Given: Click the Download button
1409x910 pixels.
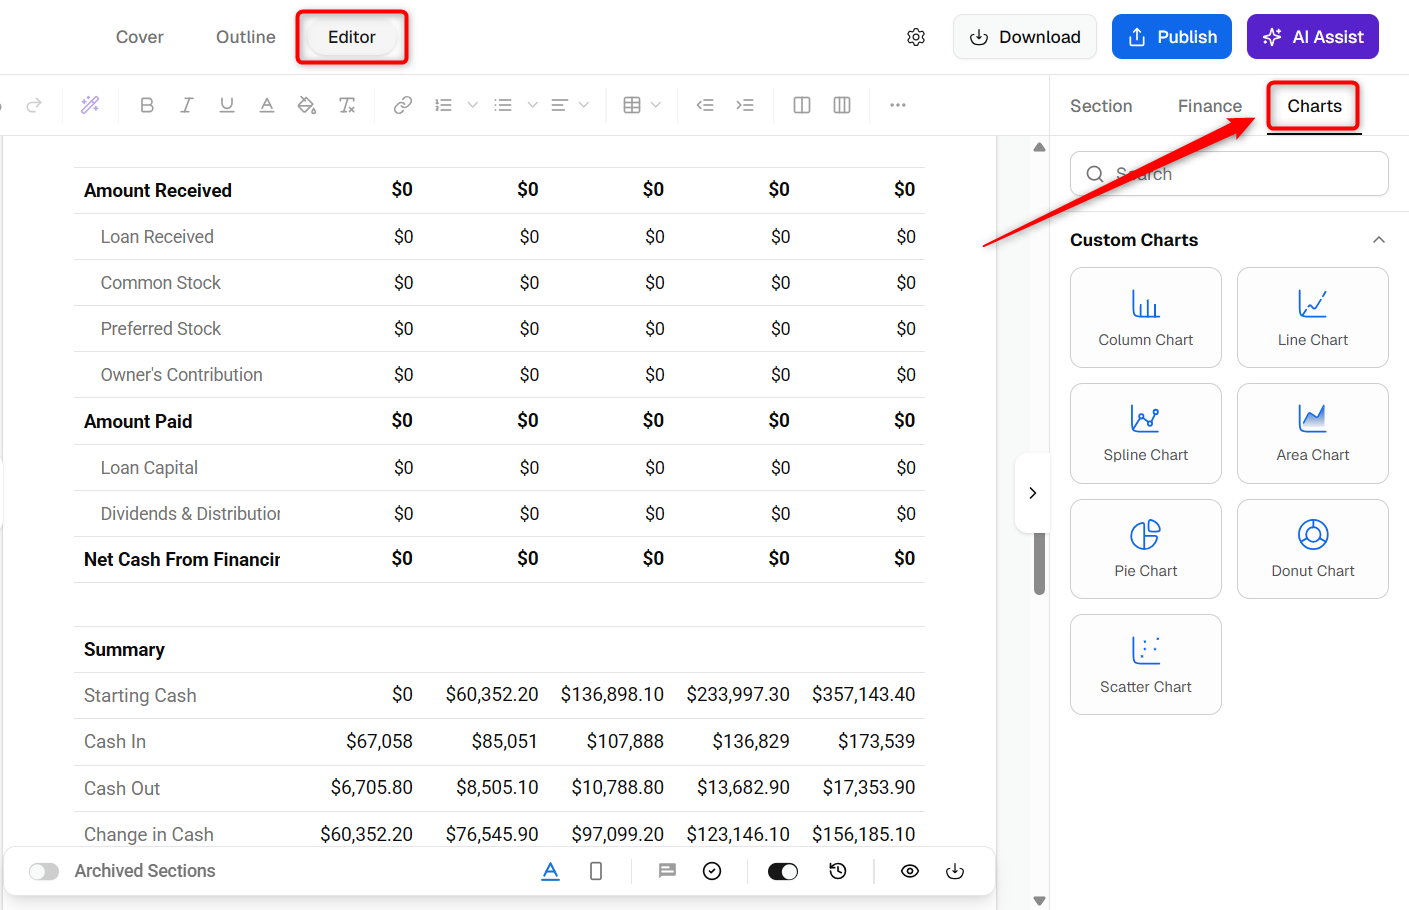Looking at the screenshot, I should 1025,37.
